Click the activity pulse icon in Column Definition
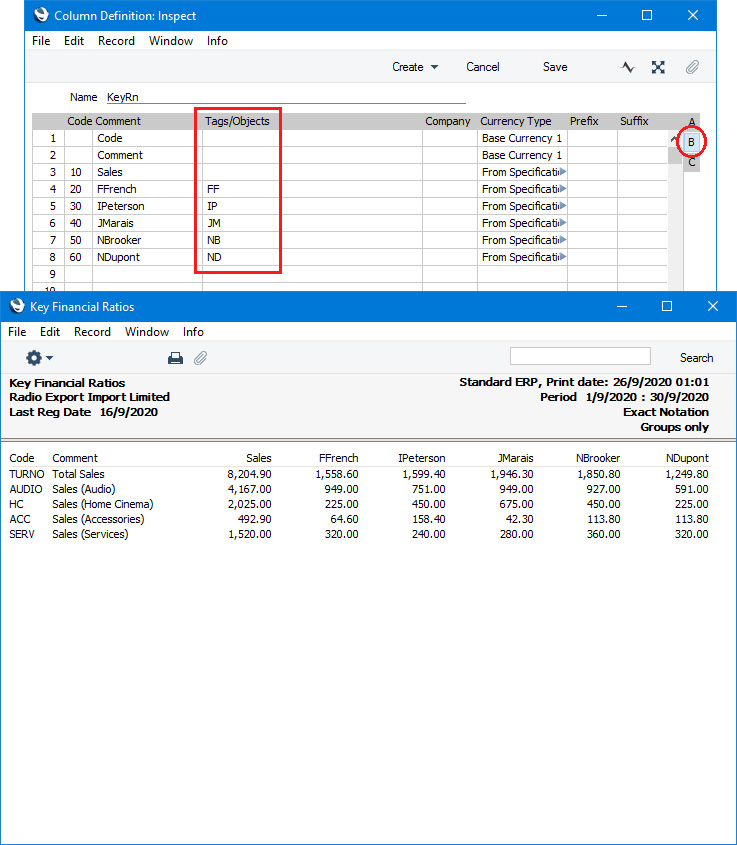The width and height of the screenshot is (737, 845). click(628, 67)
